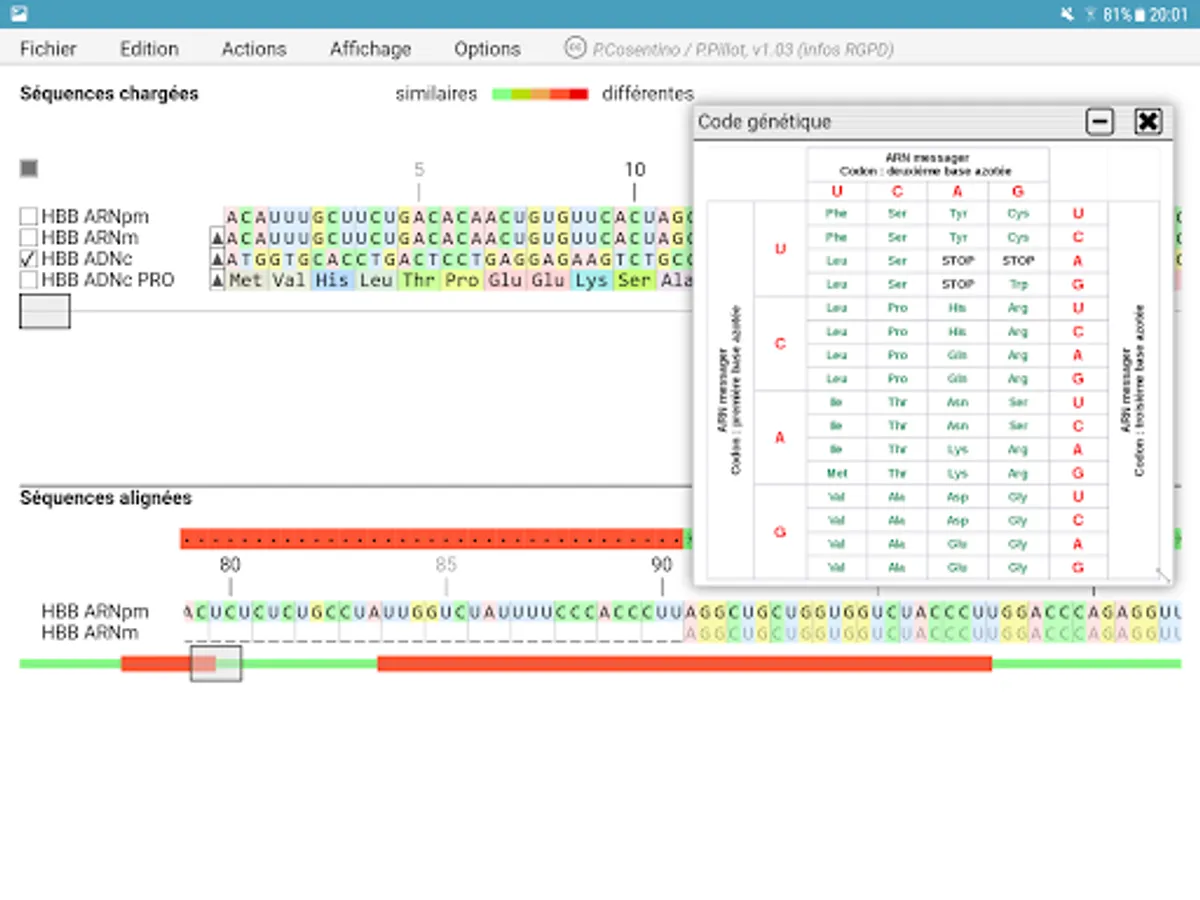Untick the HBB ADNc sequence checkbox
This screenshot has height=900, width=1200.
(29, 259)
